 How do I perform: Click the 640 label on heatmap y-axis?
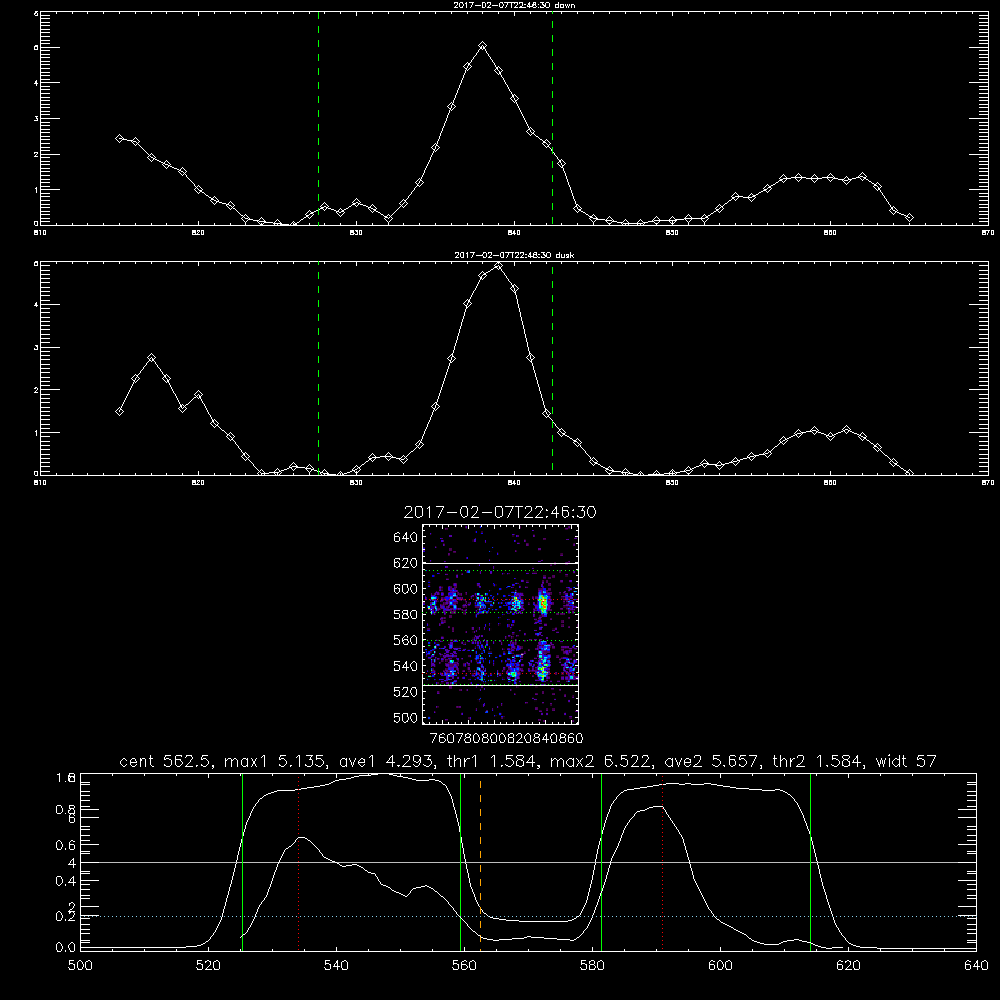point(406,538)
